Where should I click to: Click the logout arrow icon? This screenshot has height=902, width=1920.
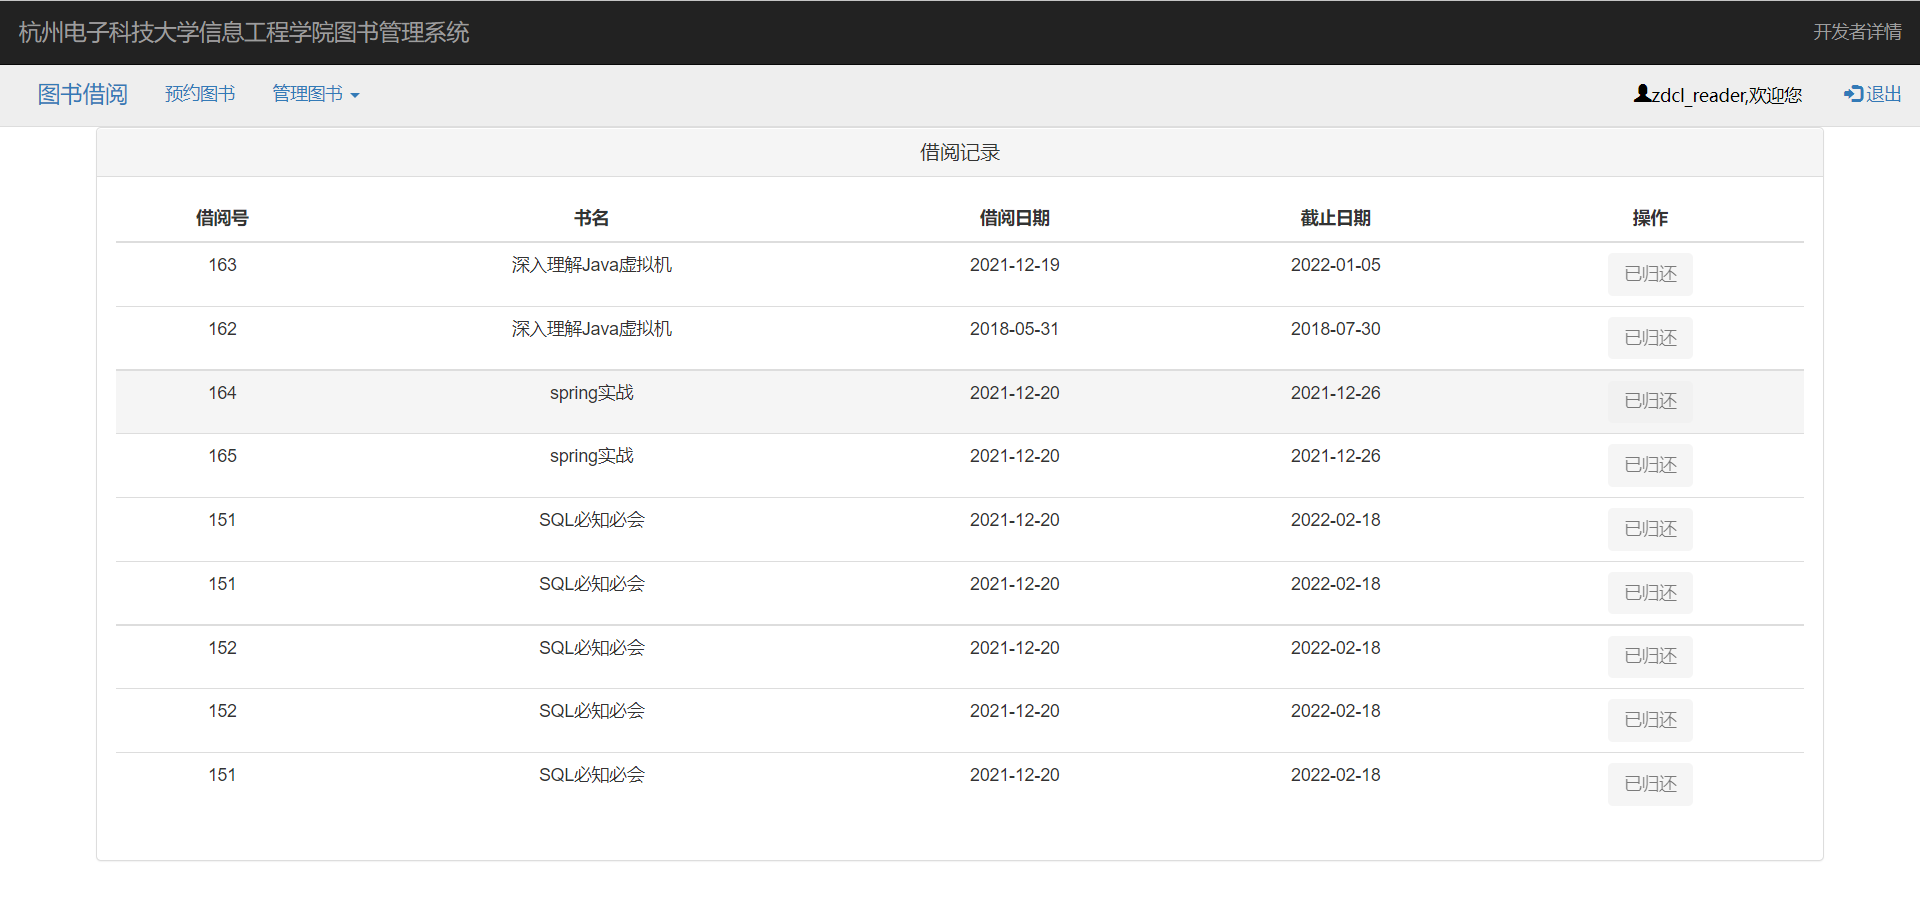(1853, 93)
